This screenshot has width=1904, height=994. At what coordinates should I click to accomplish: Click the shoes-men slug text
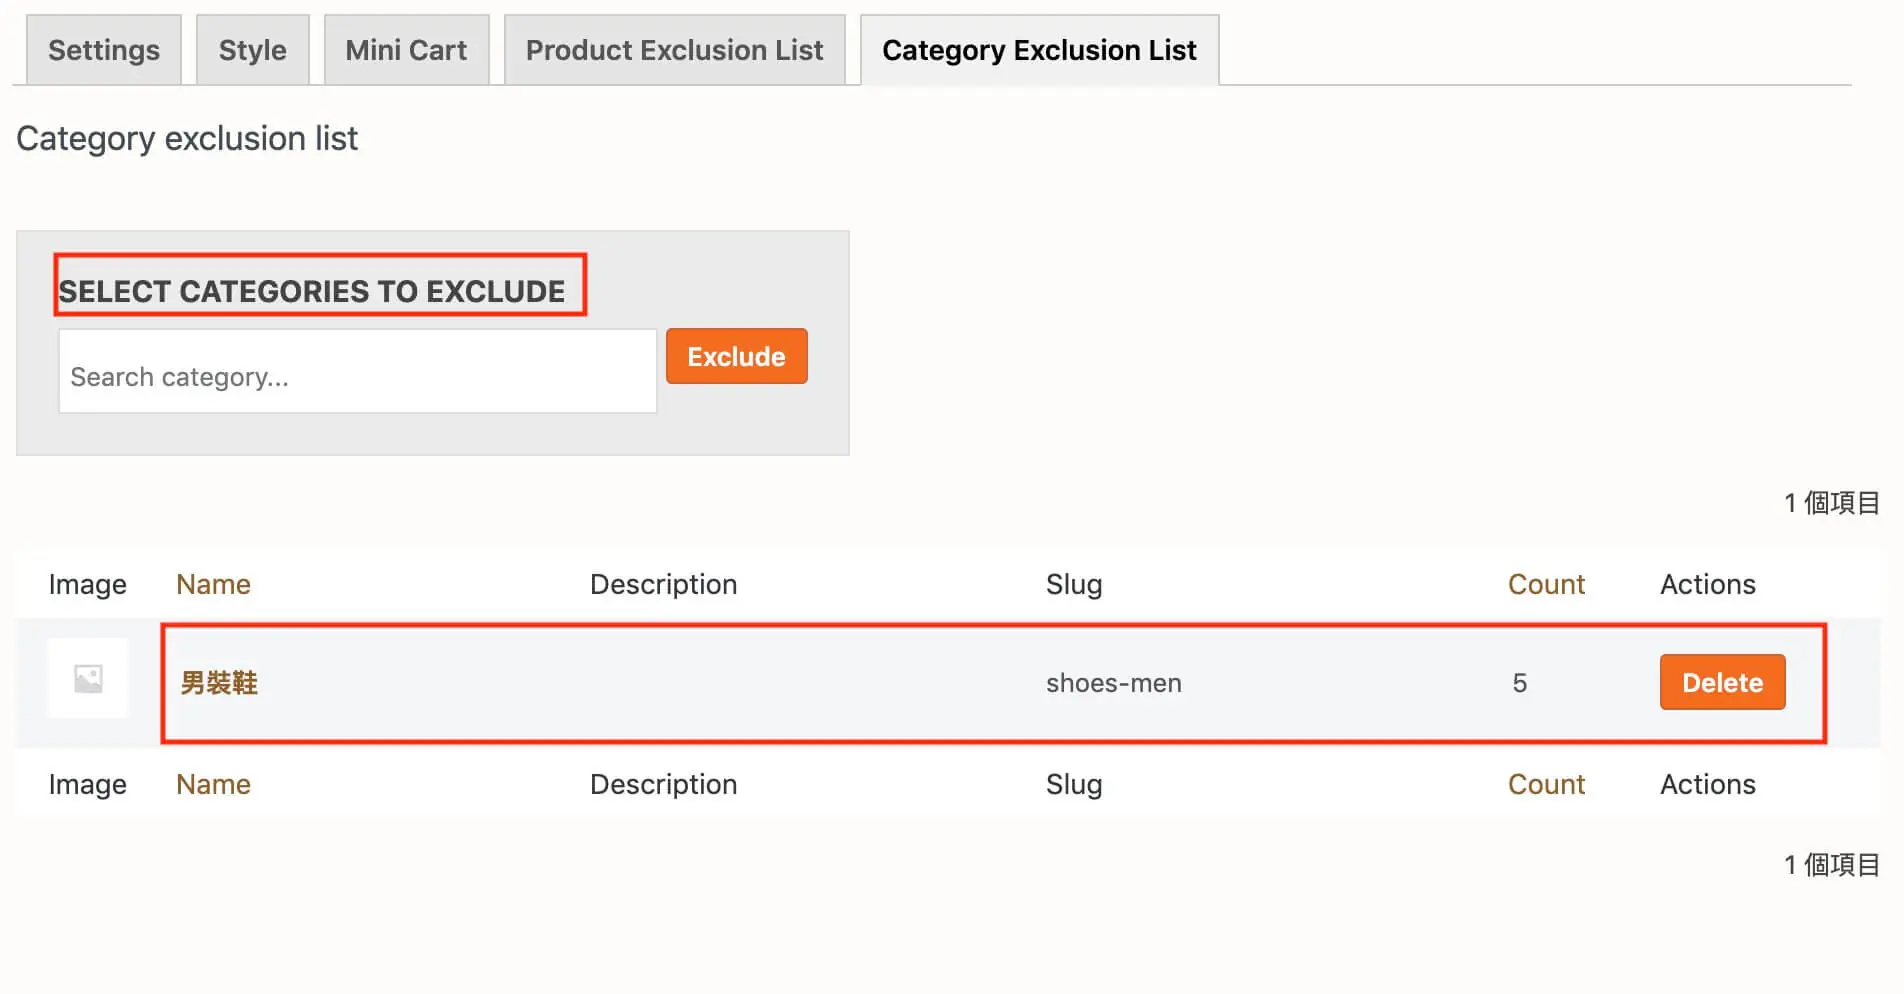1114,683
